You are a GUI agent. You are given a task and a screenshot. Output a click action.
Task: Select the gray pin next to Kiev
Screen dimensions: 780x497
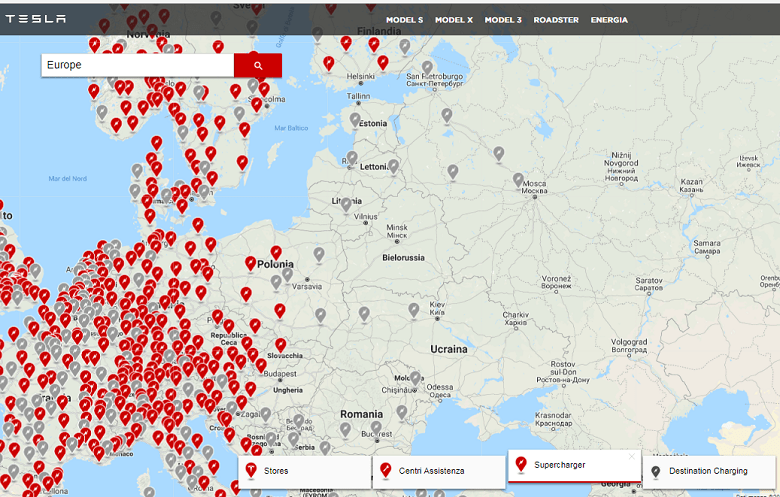(x=414, y=310)
